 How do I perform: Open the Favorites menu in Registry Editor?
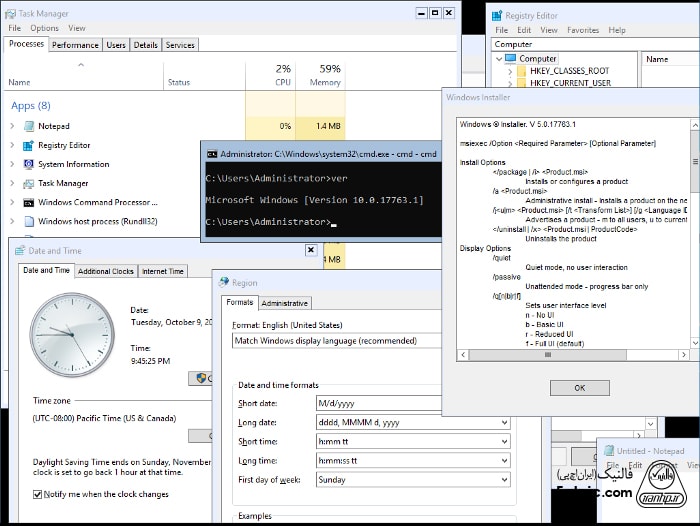click(583, 30)
